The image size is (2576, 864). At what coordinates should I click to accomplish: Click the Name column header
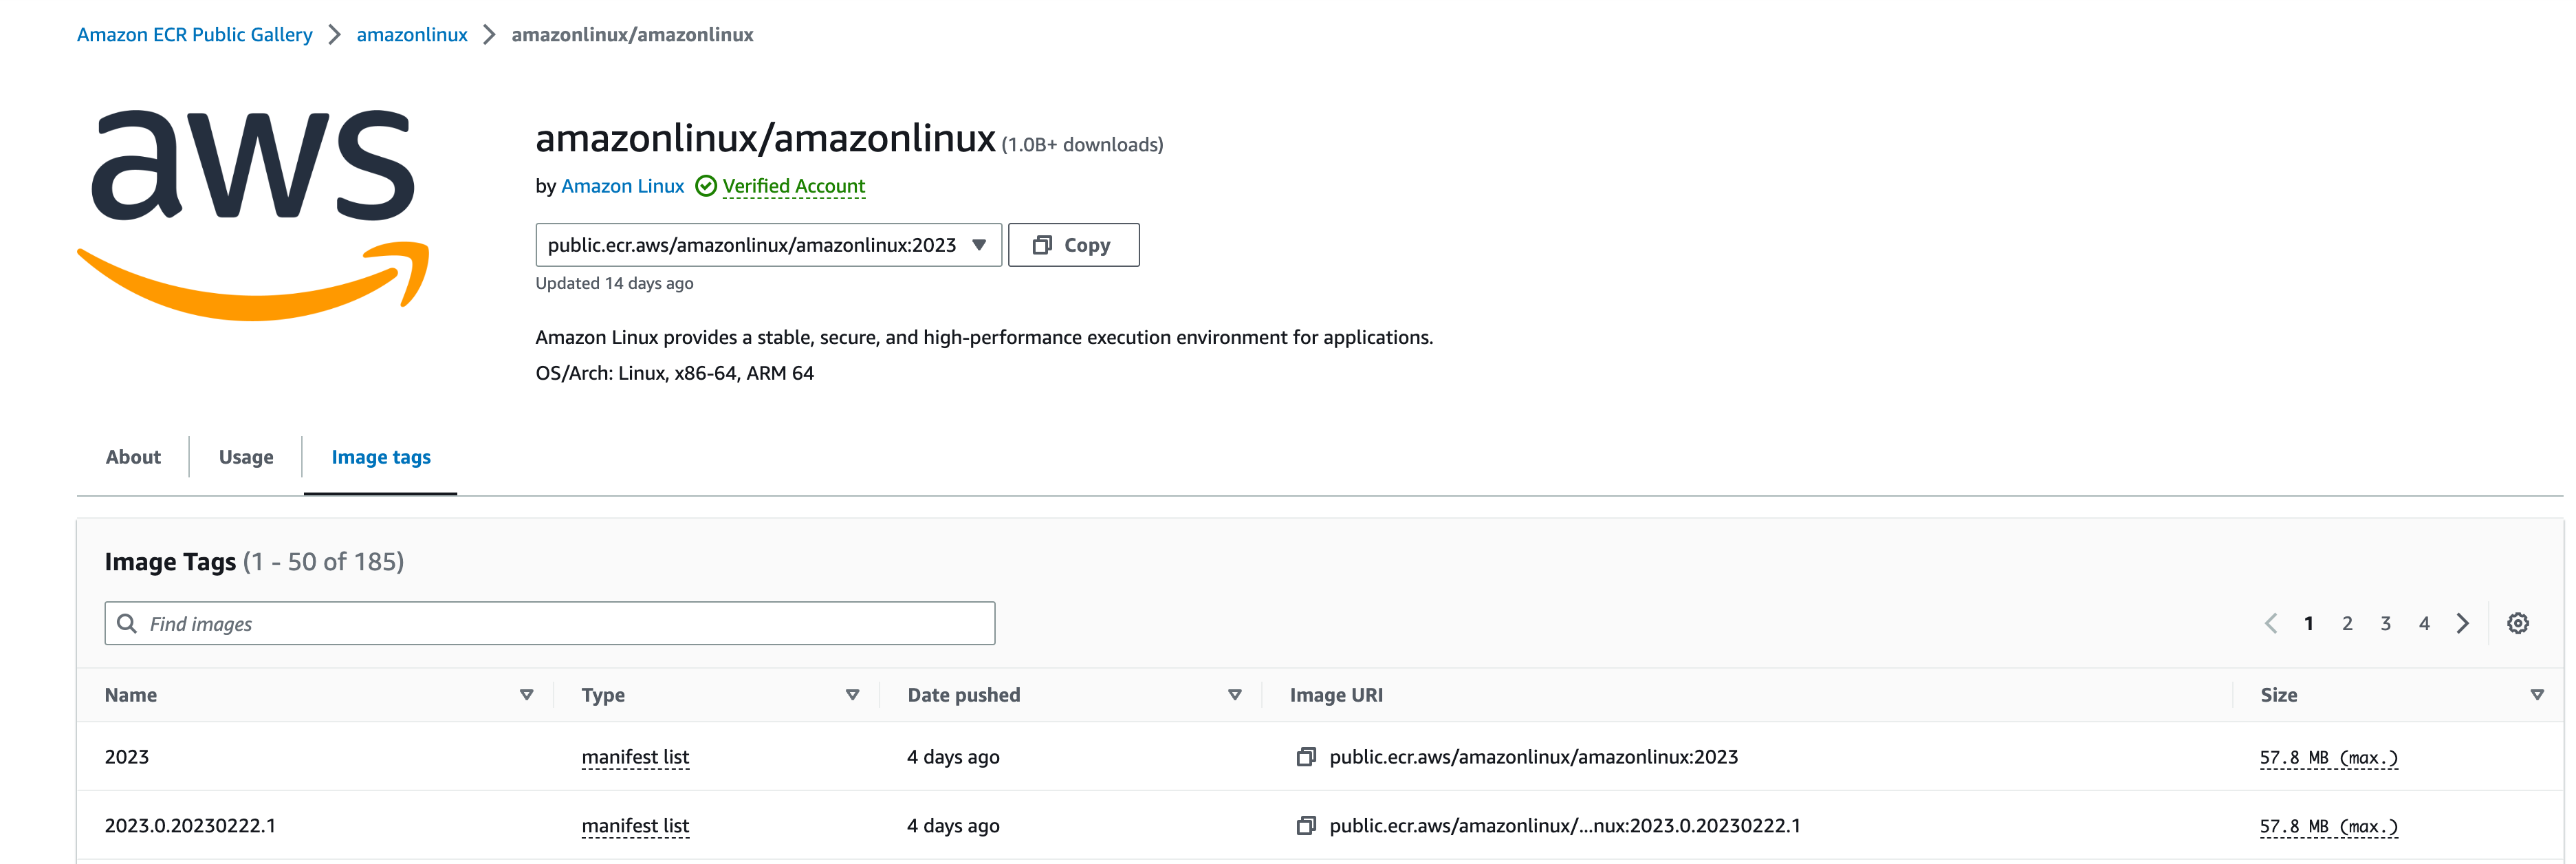tap(131, 695)
